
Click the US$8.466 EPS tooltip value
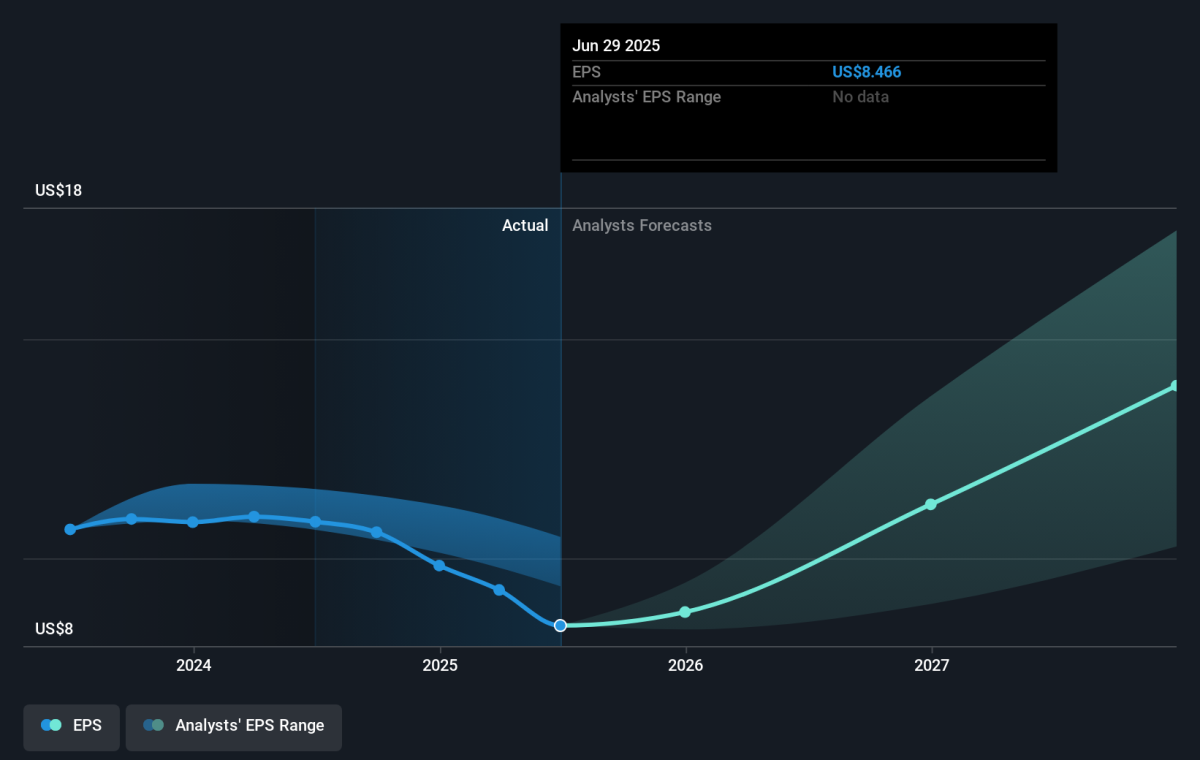[867, 72]
